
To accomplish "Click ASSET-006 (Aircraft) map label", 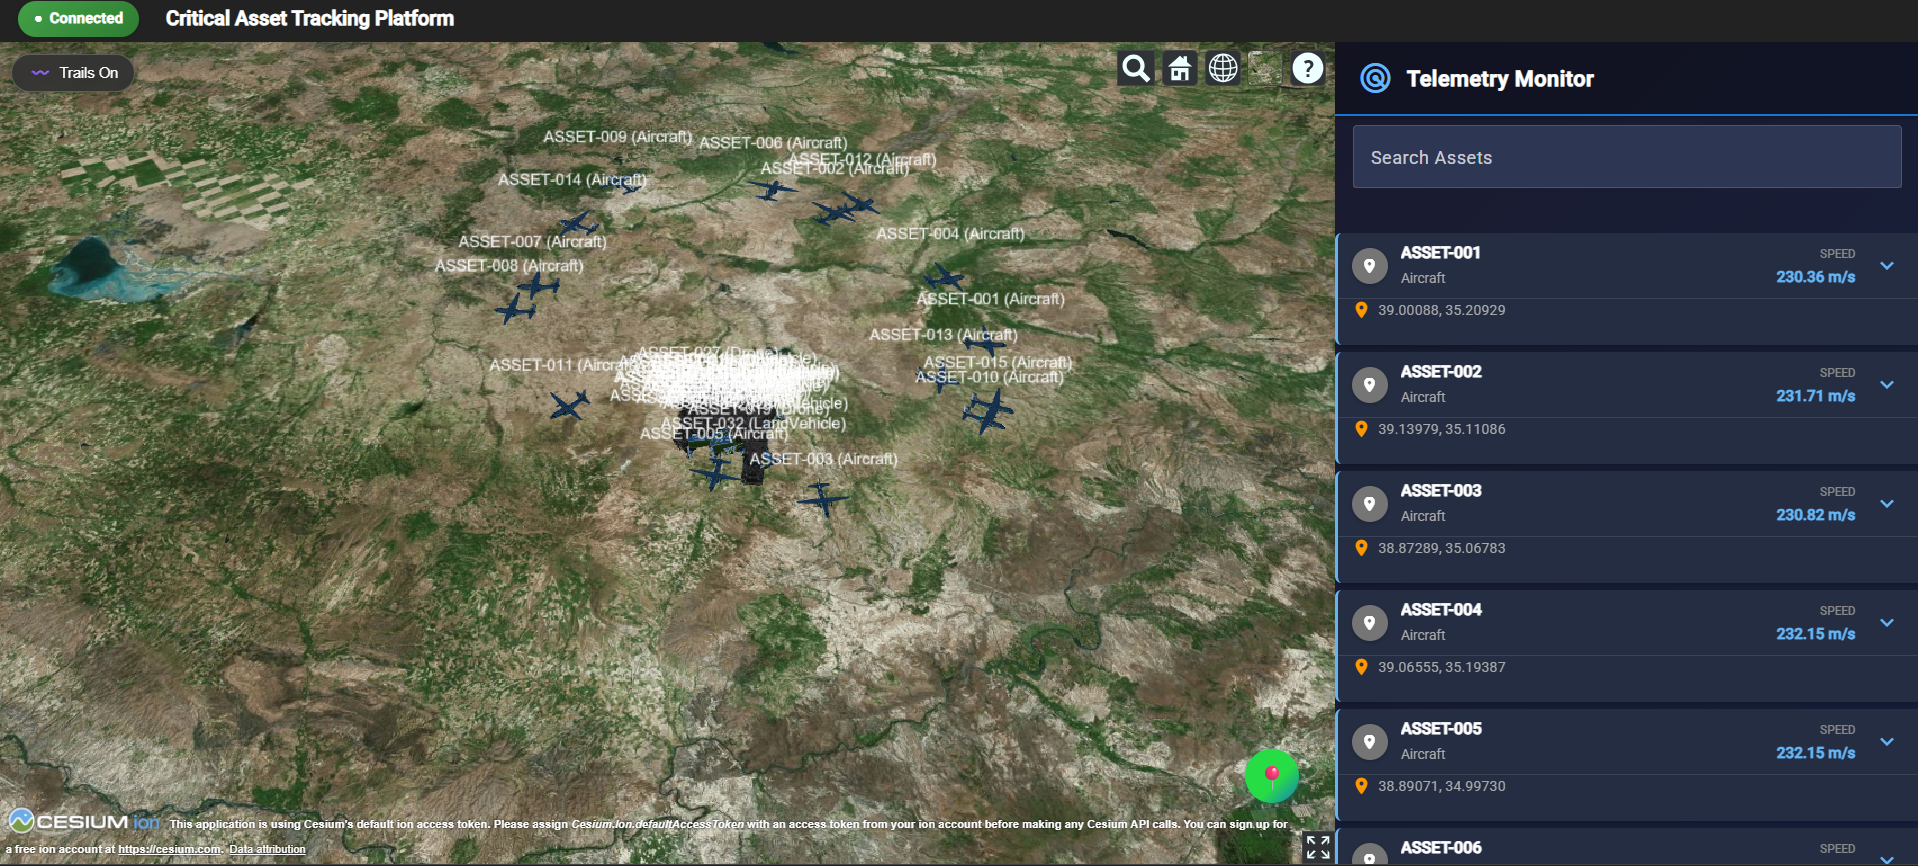I will click(773, 143).
